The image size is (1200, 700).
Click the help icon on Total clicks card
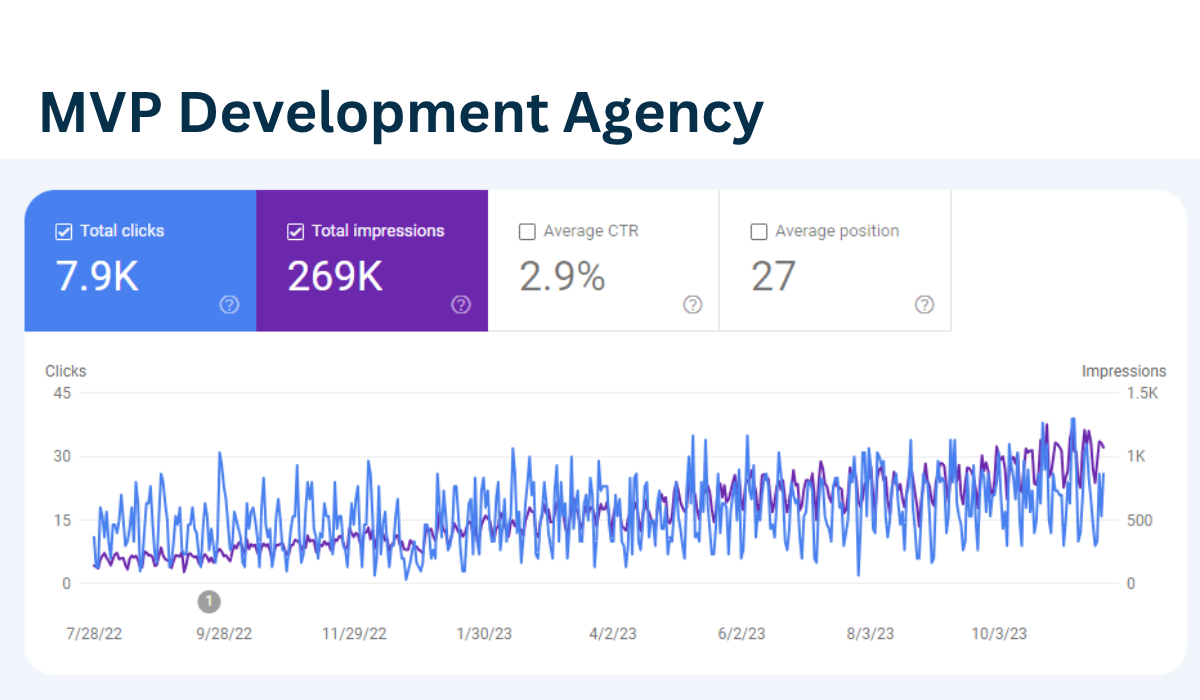229,304
